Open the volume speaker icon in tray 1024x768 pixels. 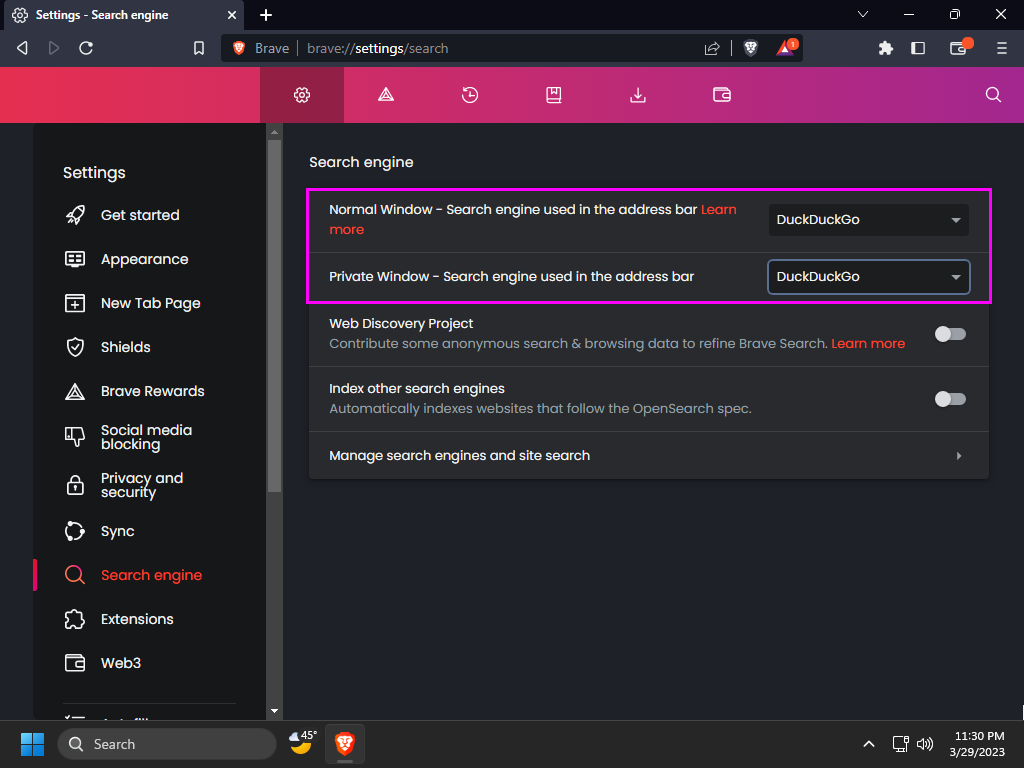click(x=925, y=744)
